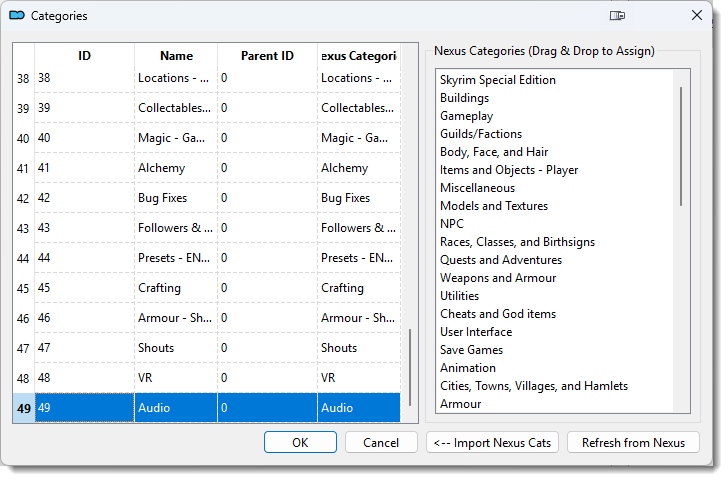Select Guilds/Factions in Nexus list

481,134
